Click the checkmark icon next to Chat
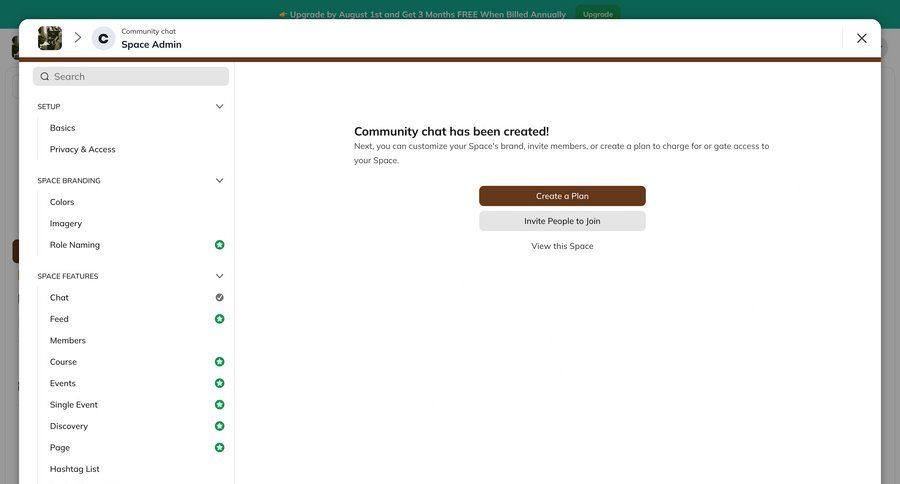This screenshot has width=900, height=484. (219, 298)
